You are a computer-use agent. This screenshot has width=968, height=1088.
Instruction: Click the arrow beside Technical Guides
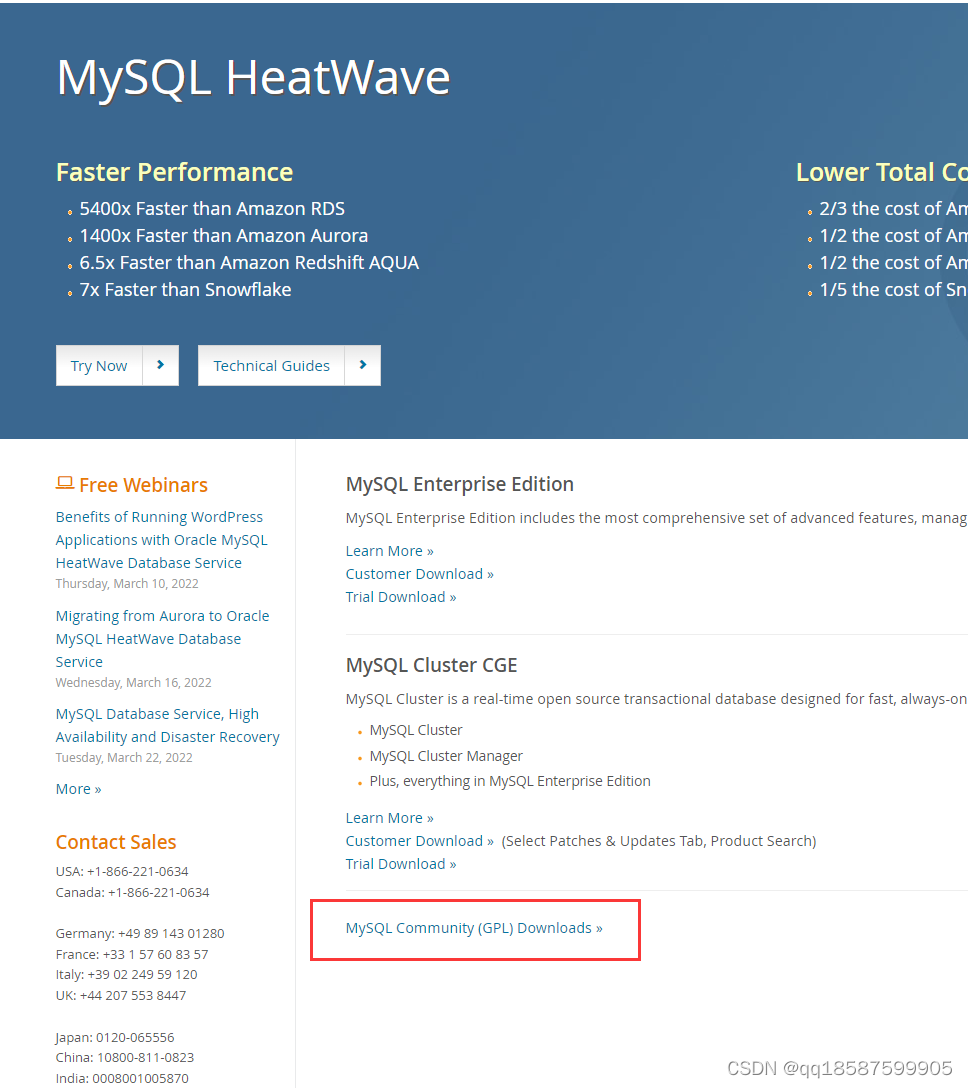click(362, 365)
